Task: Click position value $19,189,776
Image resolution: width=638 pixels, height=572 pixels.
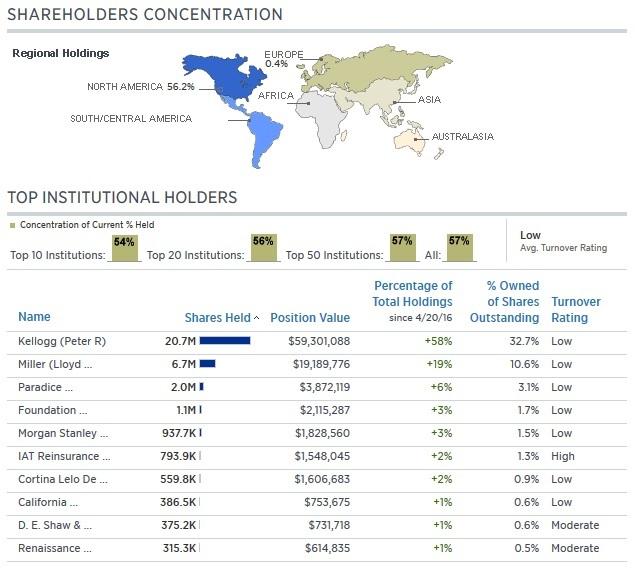Action: [x=321, y=364]
